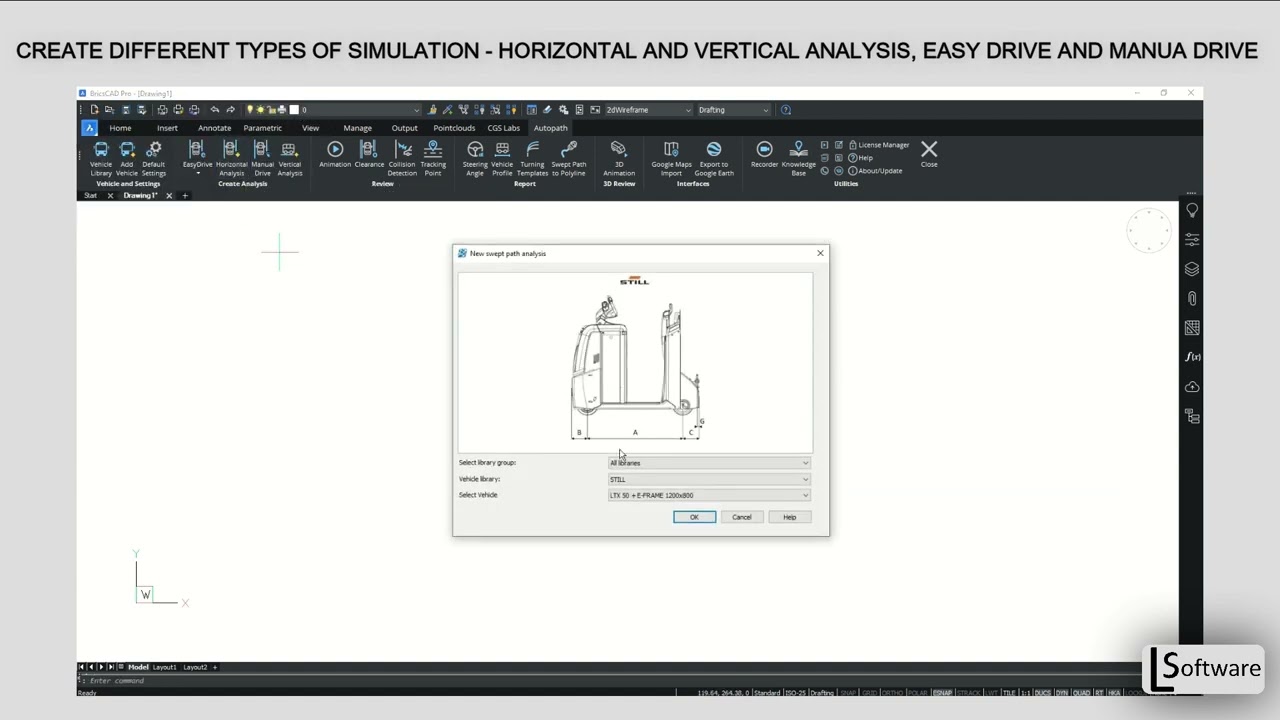Image resolution: width=1280 pixels, height=720 pixels.
Task: Expand the Vehicle library dropdown showing STILL
Action: [709, 479]
